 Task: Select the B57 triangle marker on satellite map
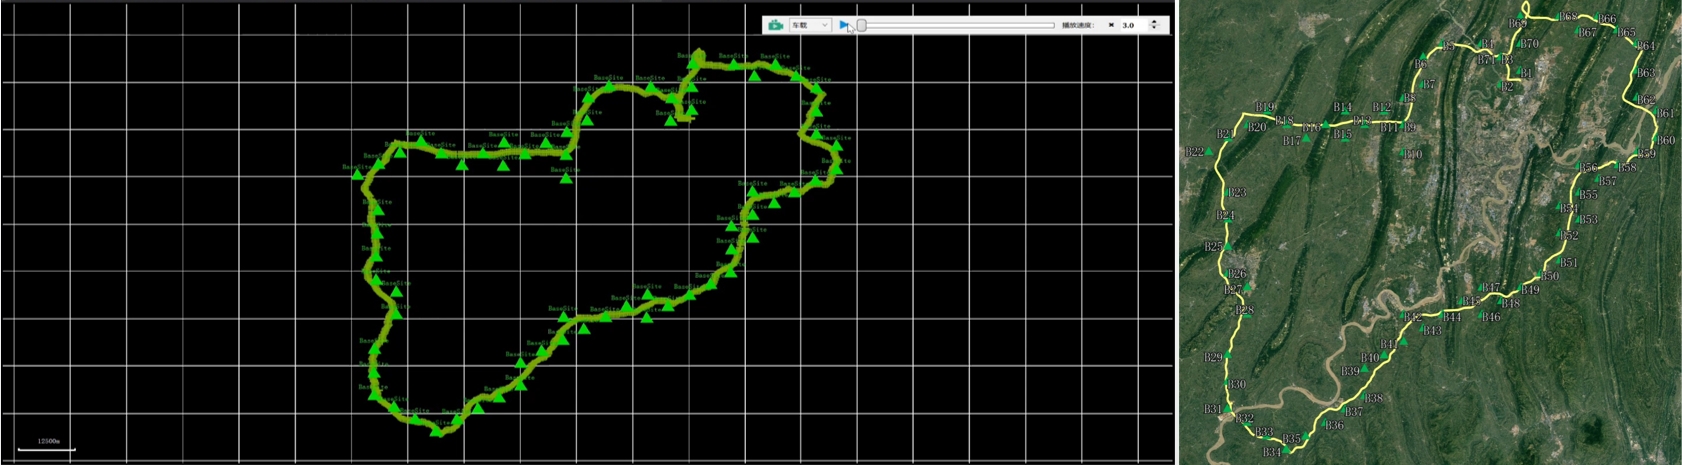[x=1597, y=179]
